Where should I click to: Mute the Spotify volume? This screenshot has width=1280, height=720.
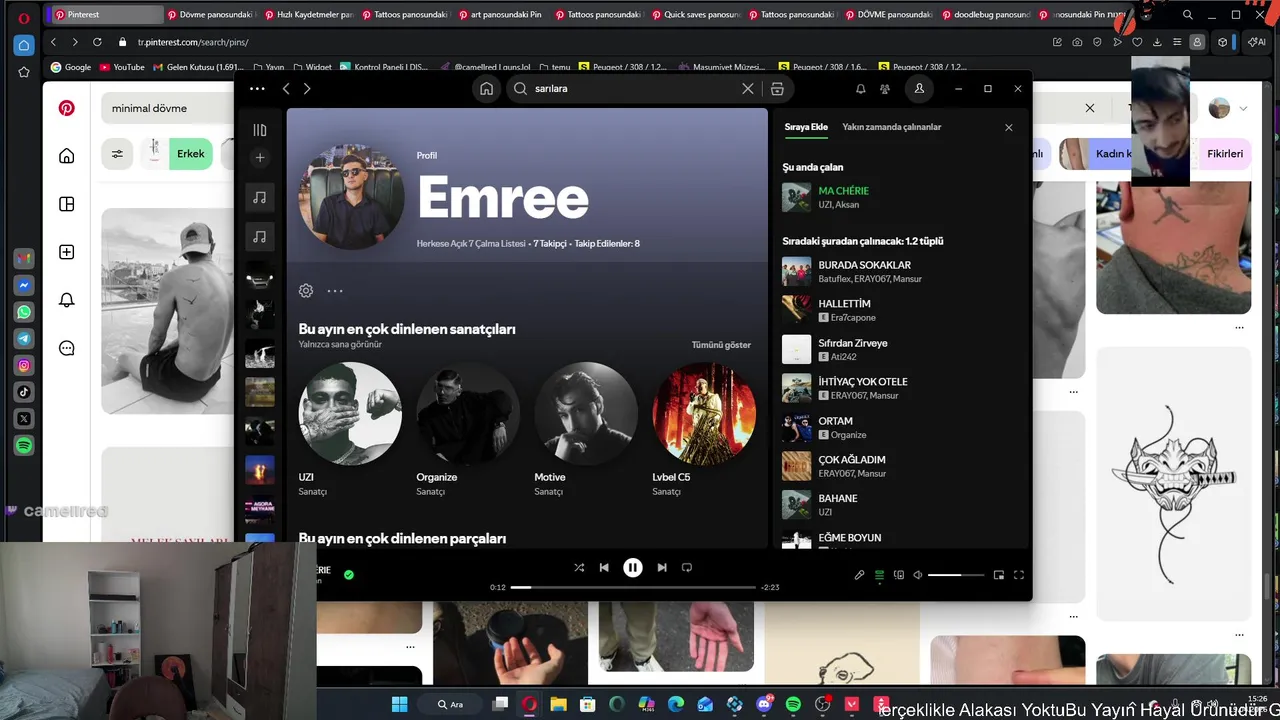pyautogui.click(x=918, y=575)
